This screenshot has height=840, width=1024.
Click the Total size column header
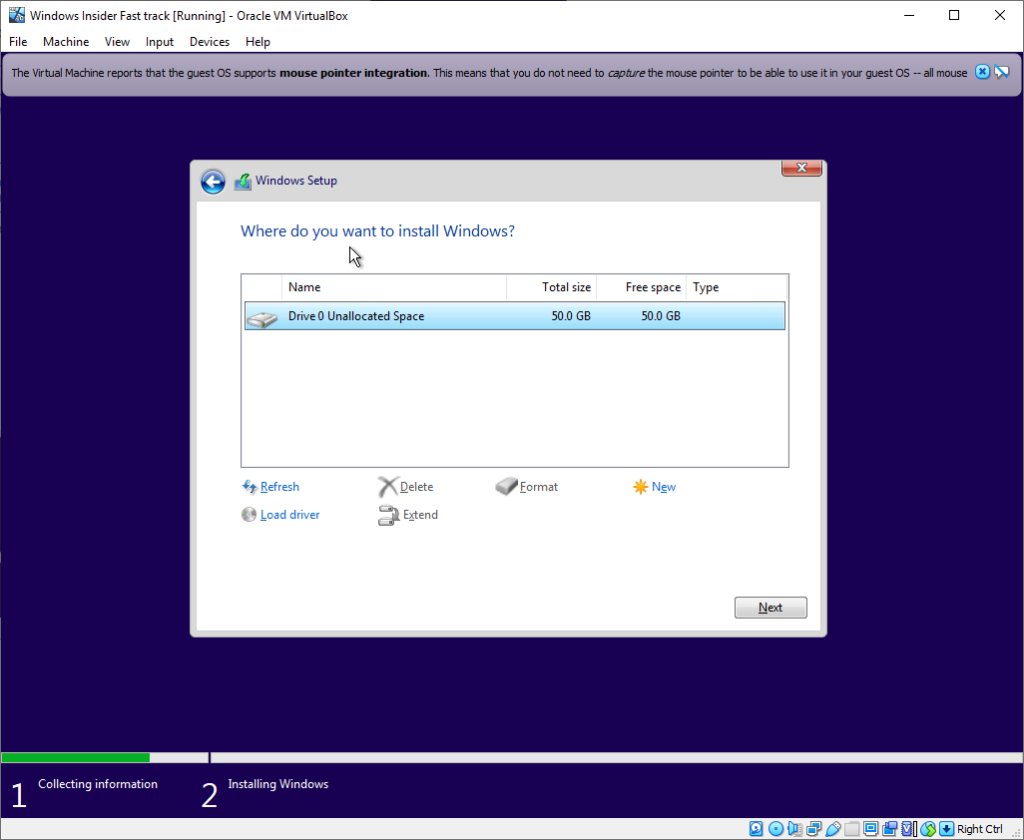point(552,287)
